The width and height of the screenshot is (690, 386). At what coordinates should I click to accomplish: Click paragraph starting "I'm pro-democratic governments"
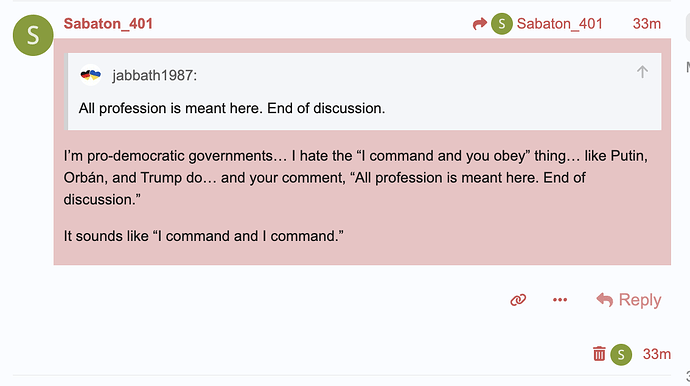tap(356, 177)
